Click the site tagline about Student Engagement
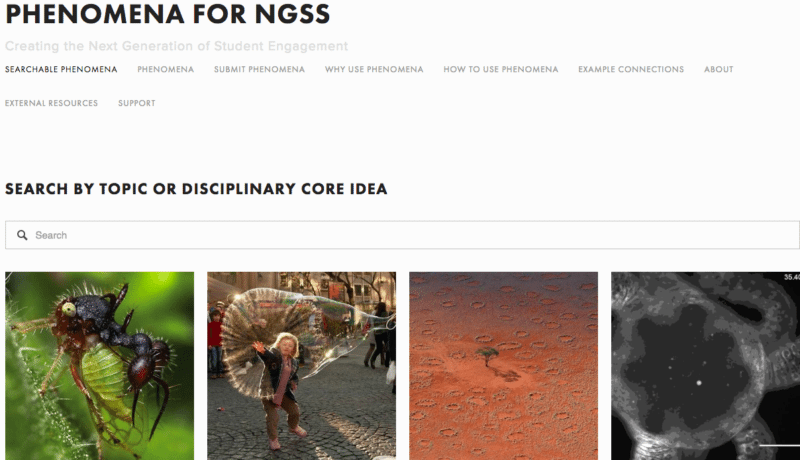800x460 pixels. pyautogui.click(x=177, y=46)
